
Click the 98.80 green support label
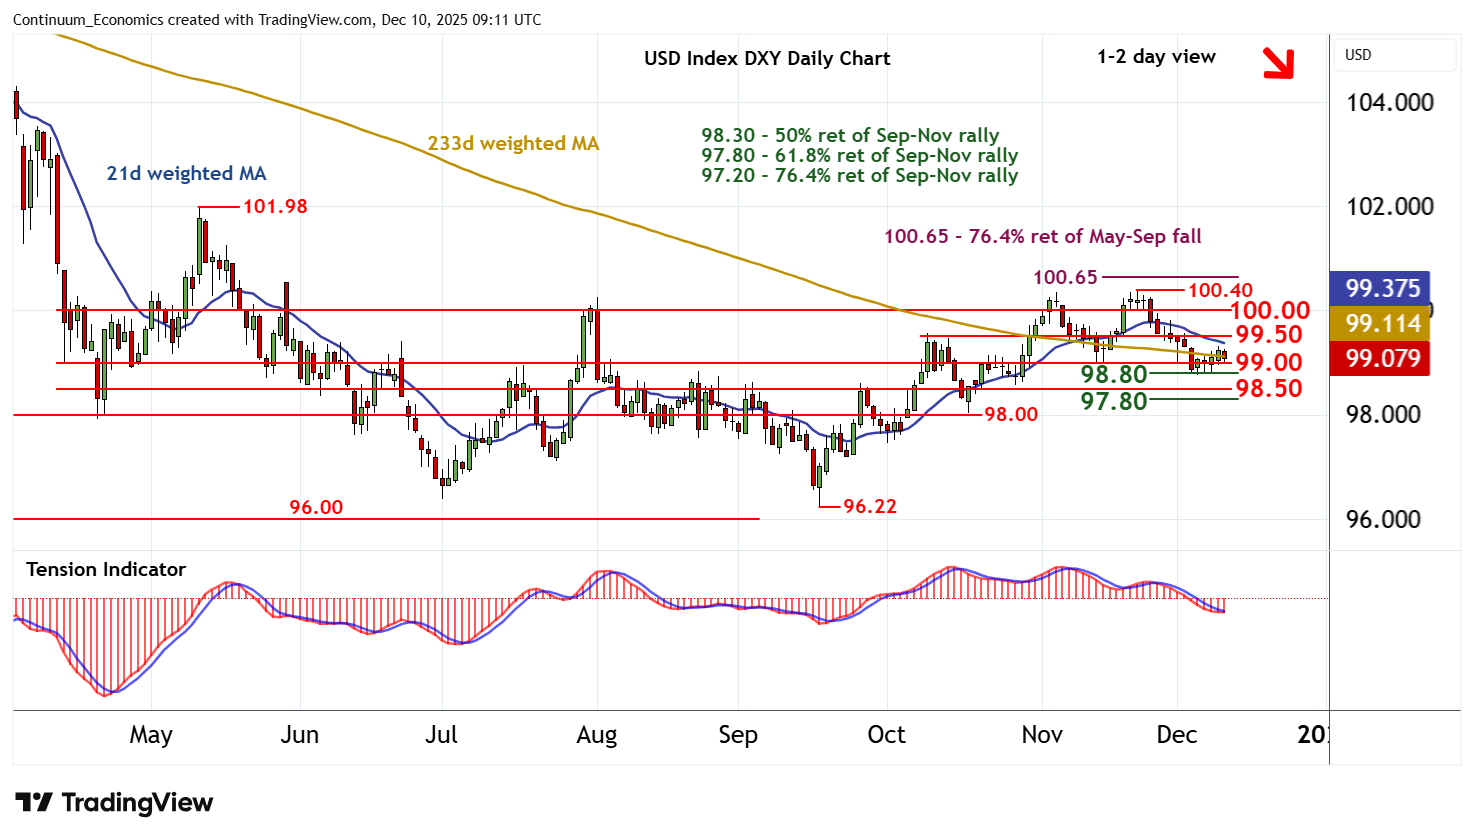point(1113,374)
